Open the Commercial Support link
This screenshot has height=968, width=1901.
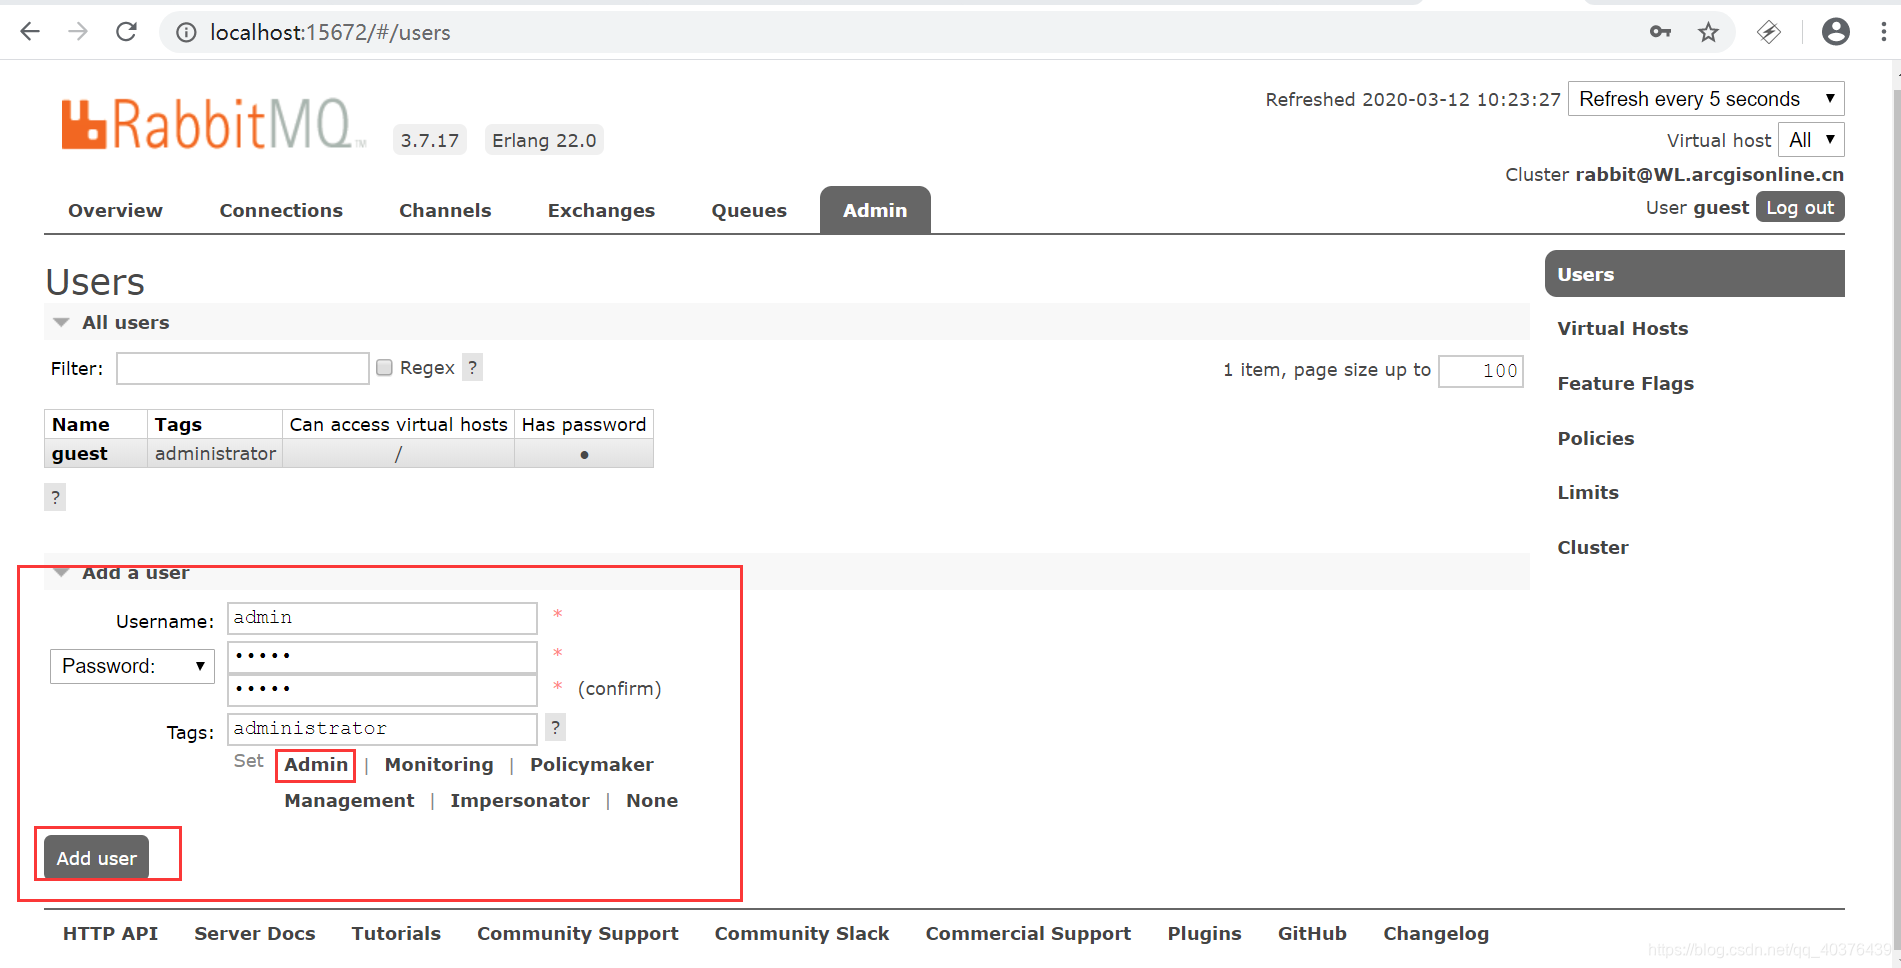(x=1028, y=933)
